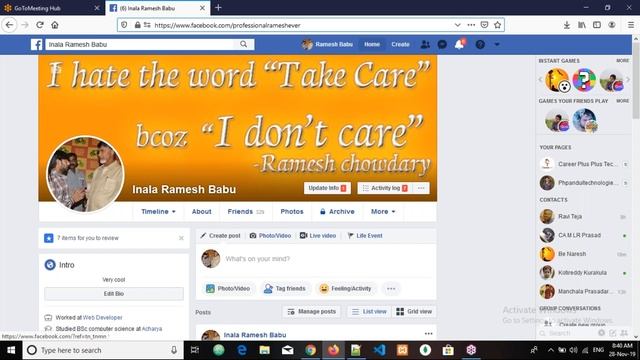Click the instant games next arrow
The width and height of the screenshot is (640, 360).
628,80
